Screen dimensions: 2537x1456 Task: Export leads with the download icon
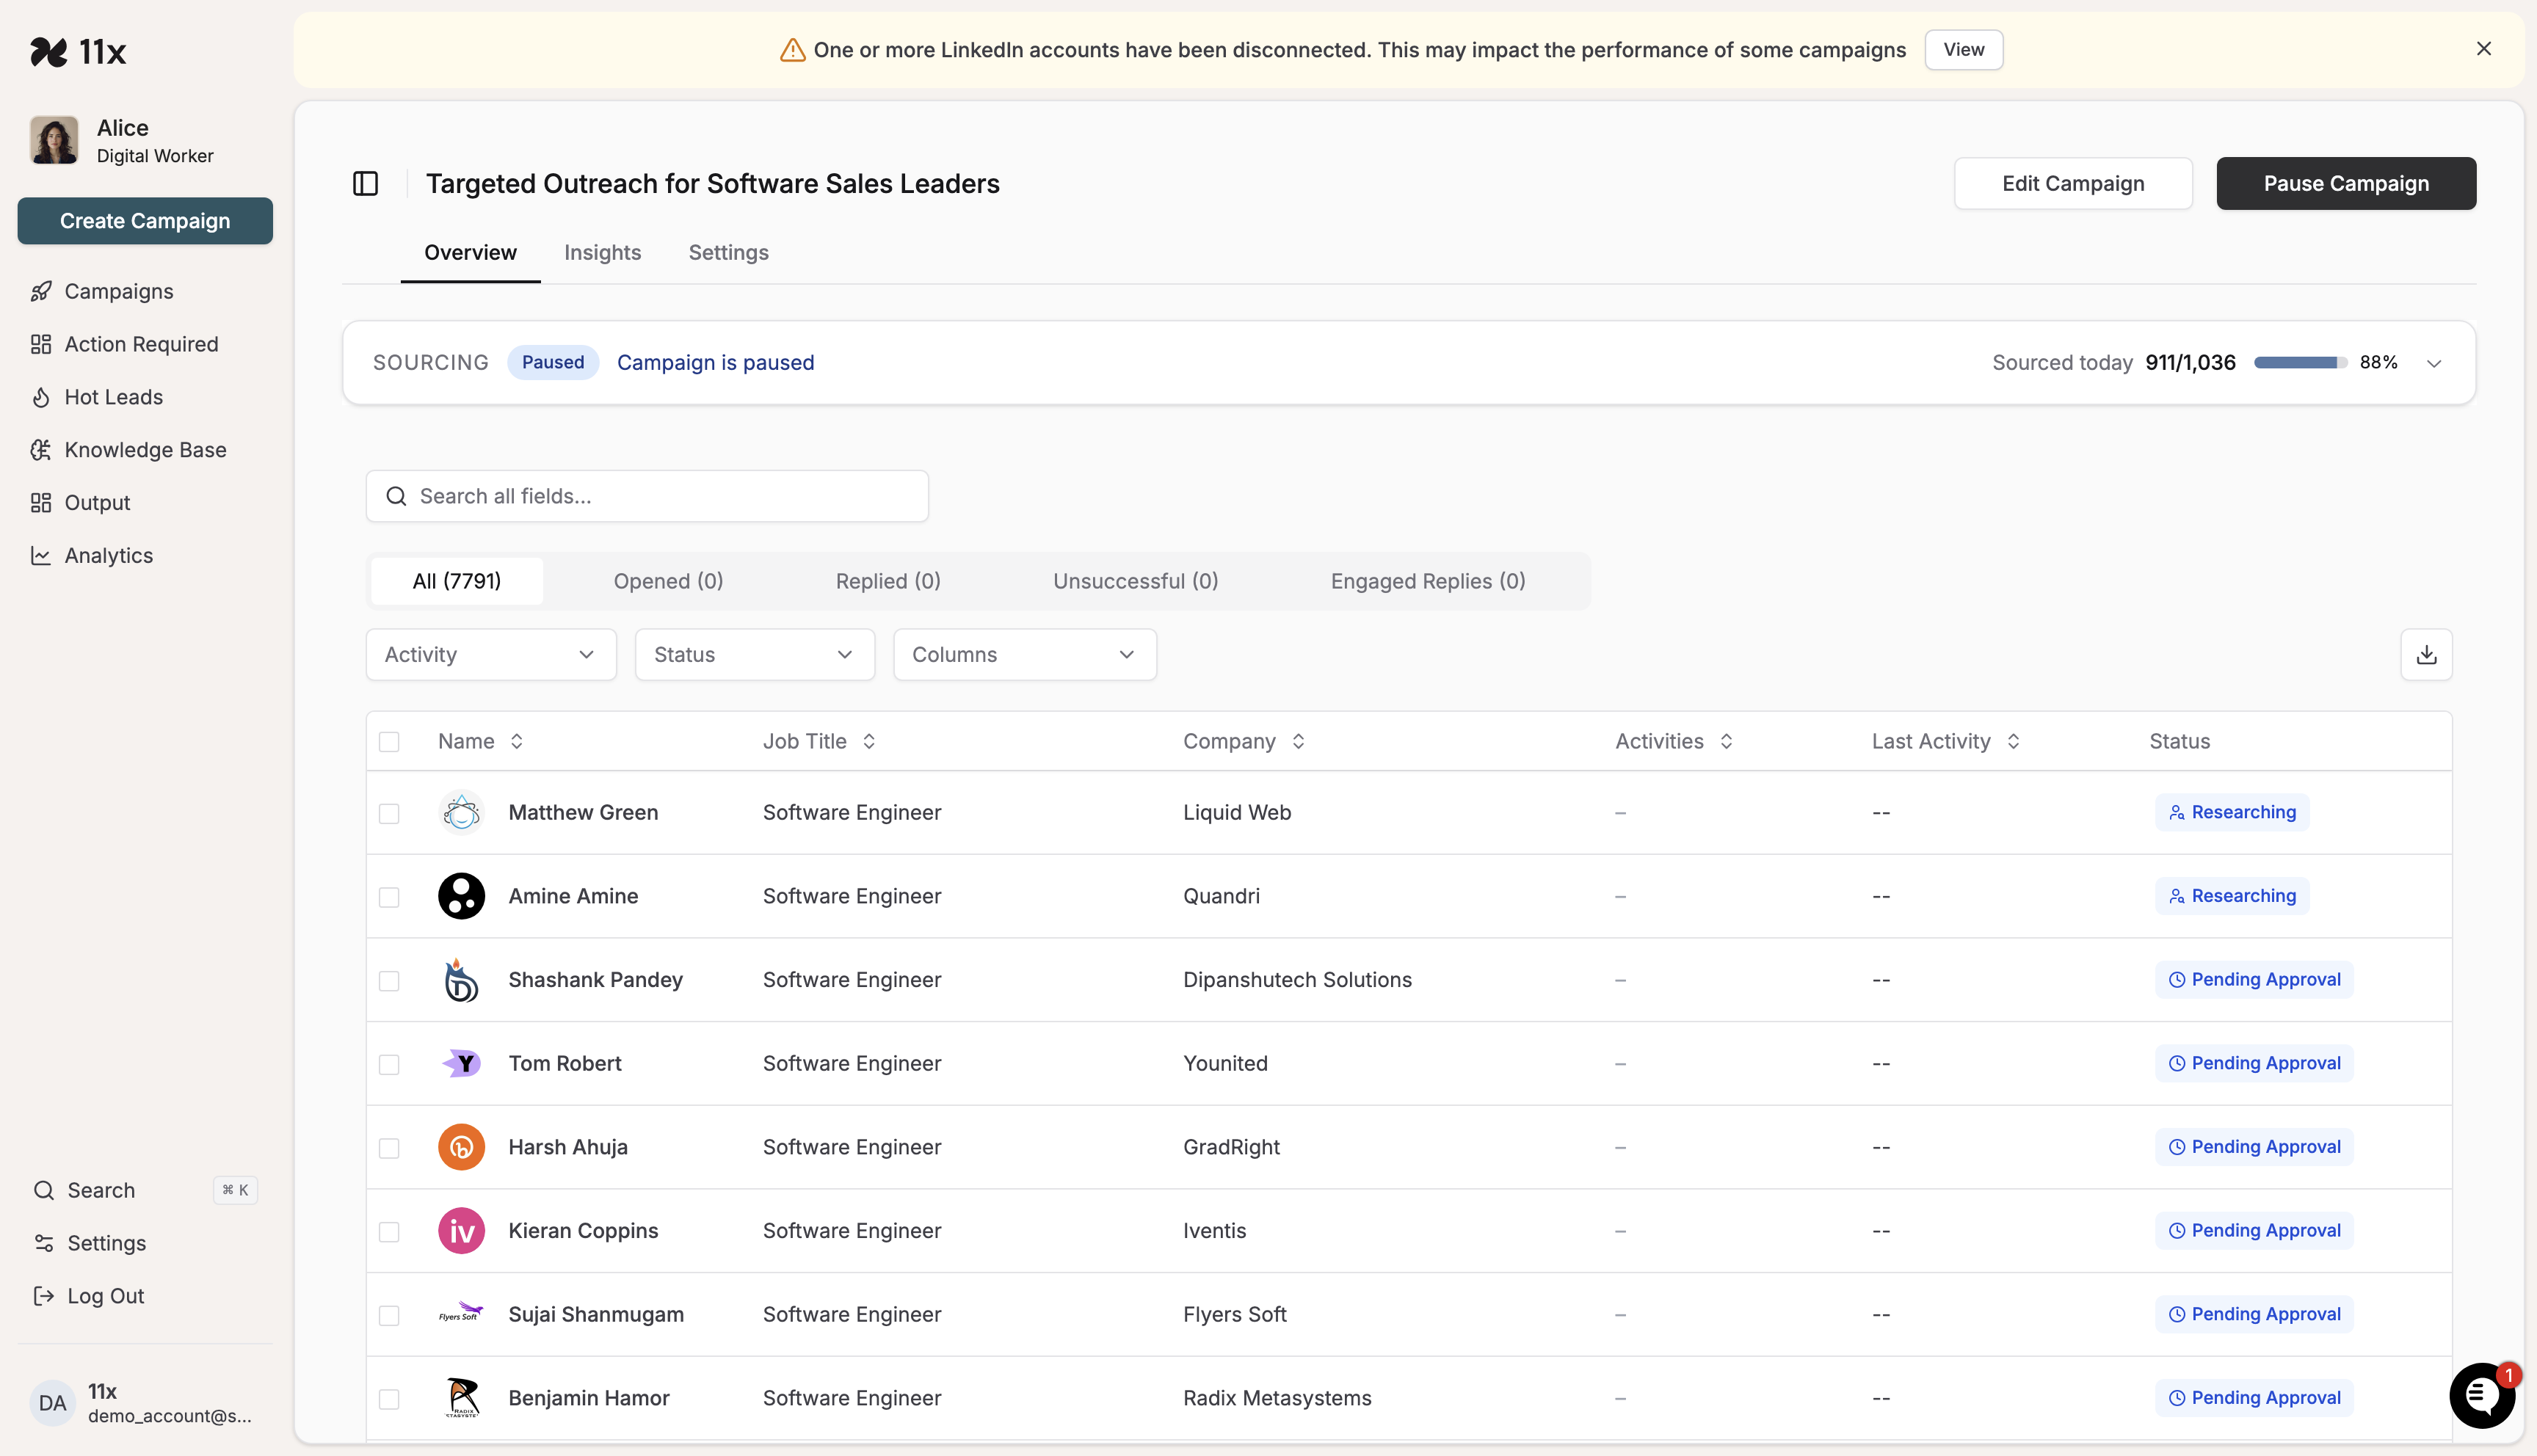[x=2426, y=654]
